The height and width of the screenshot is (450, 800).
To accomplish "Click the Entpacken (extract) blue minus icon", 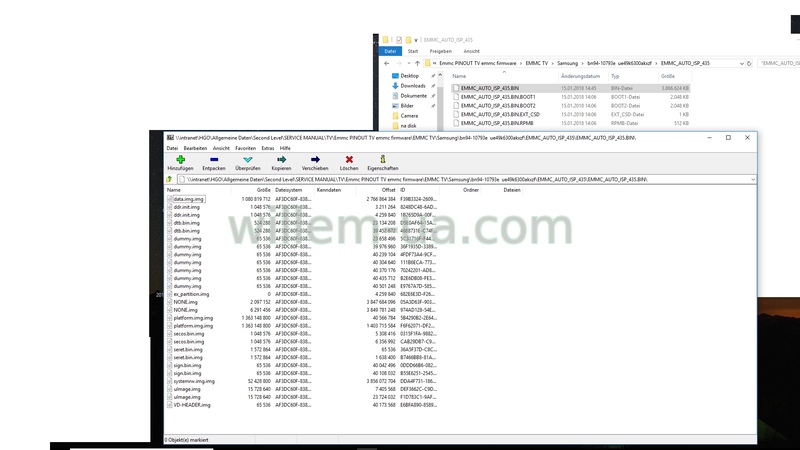I will tap(214, 159).
